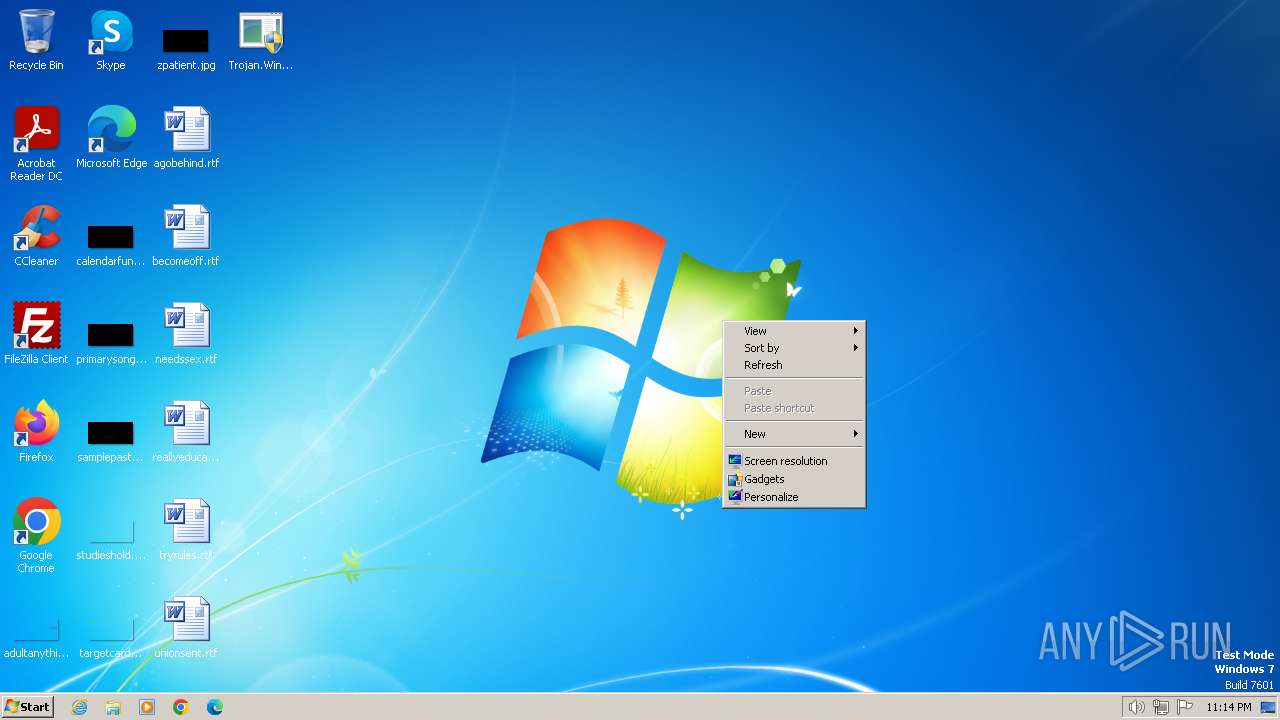Open the Recycle Bin desktop icon
The height and width of the screenshot is (720, 1280).
(x=36, y=40)
